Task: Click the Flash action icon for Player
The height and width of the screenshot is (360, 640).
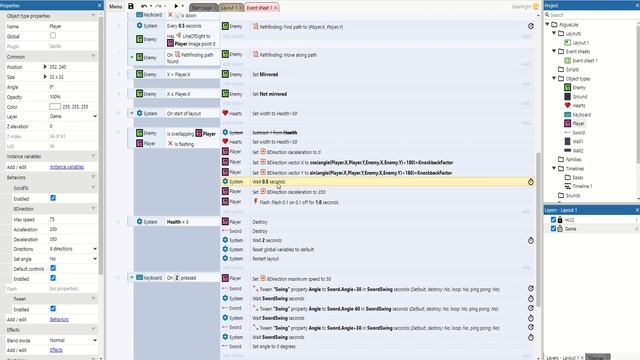Action: tap(256, 202)
